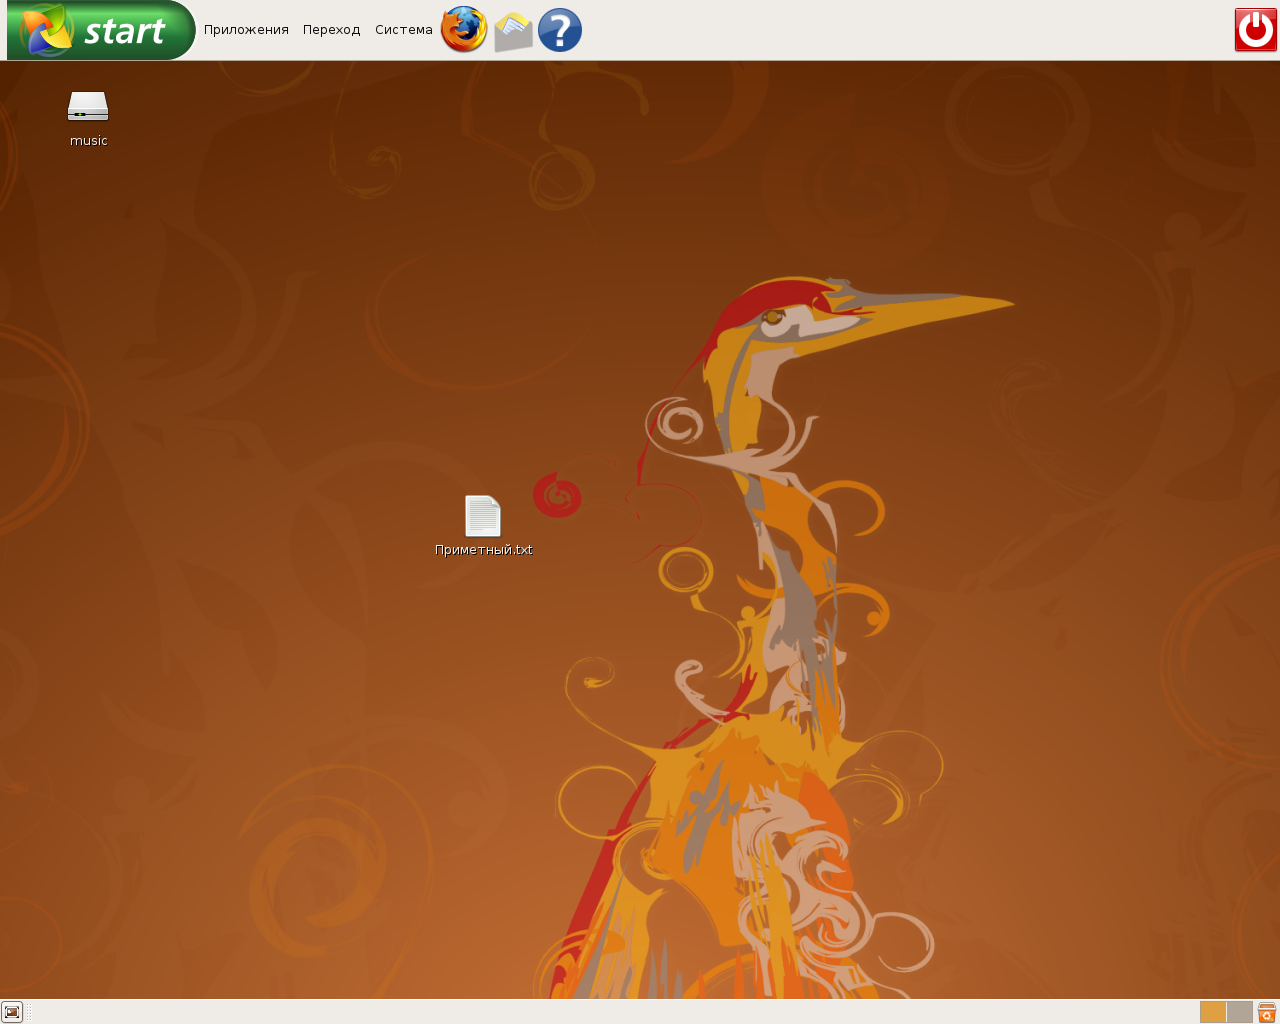Image resolution: width=1280 pixels, height=1024 pixels.
Task: Open the Переход menu
Action: pyautogui.click(x=331, y=30)
